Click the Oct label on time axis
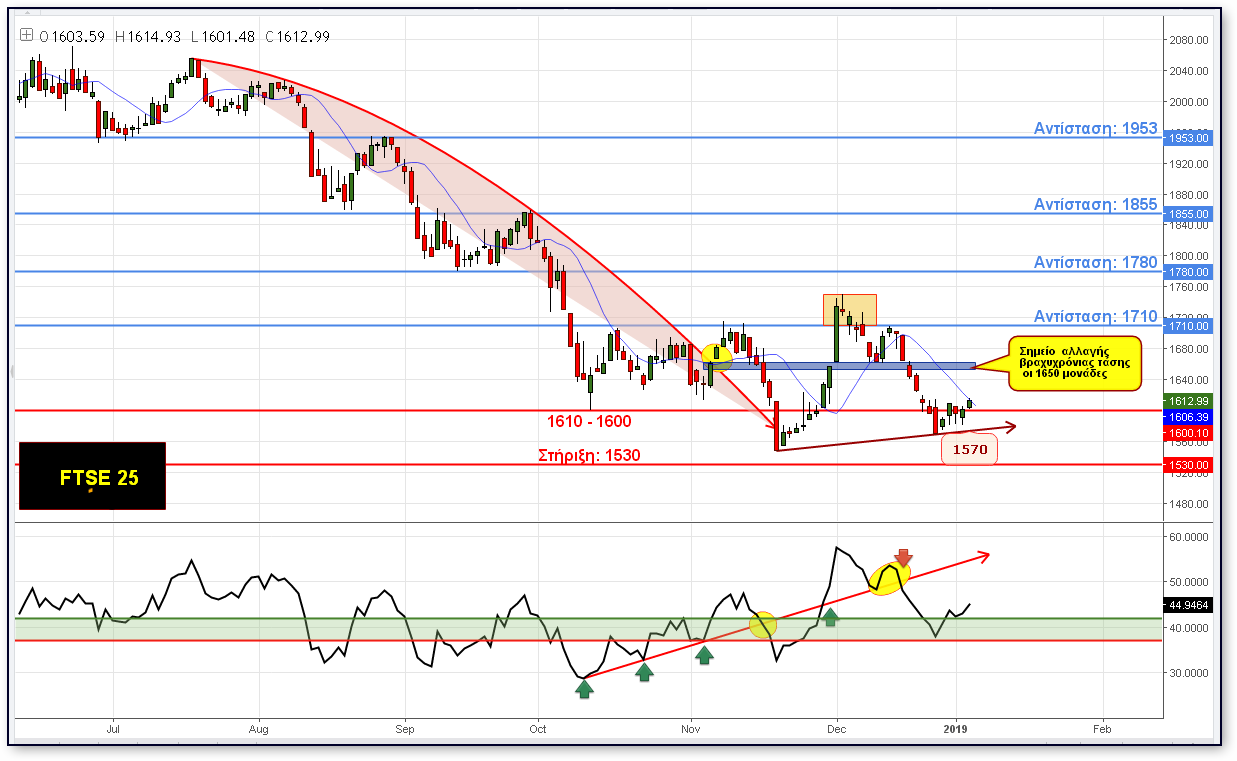 [538, 729]
